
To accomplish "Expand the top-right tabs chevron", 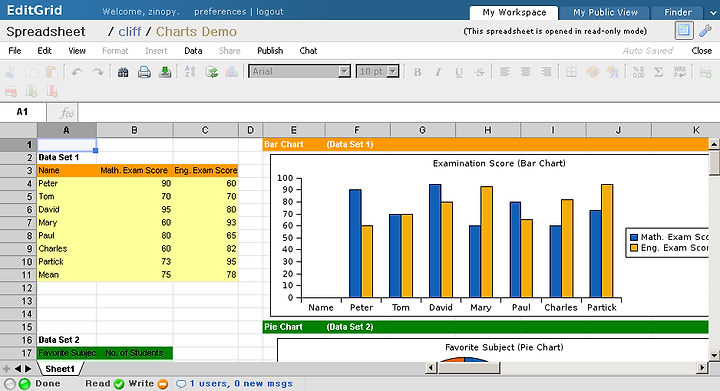I will pos(713,13).
